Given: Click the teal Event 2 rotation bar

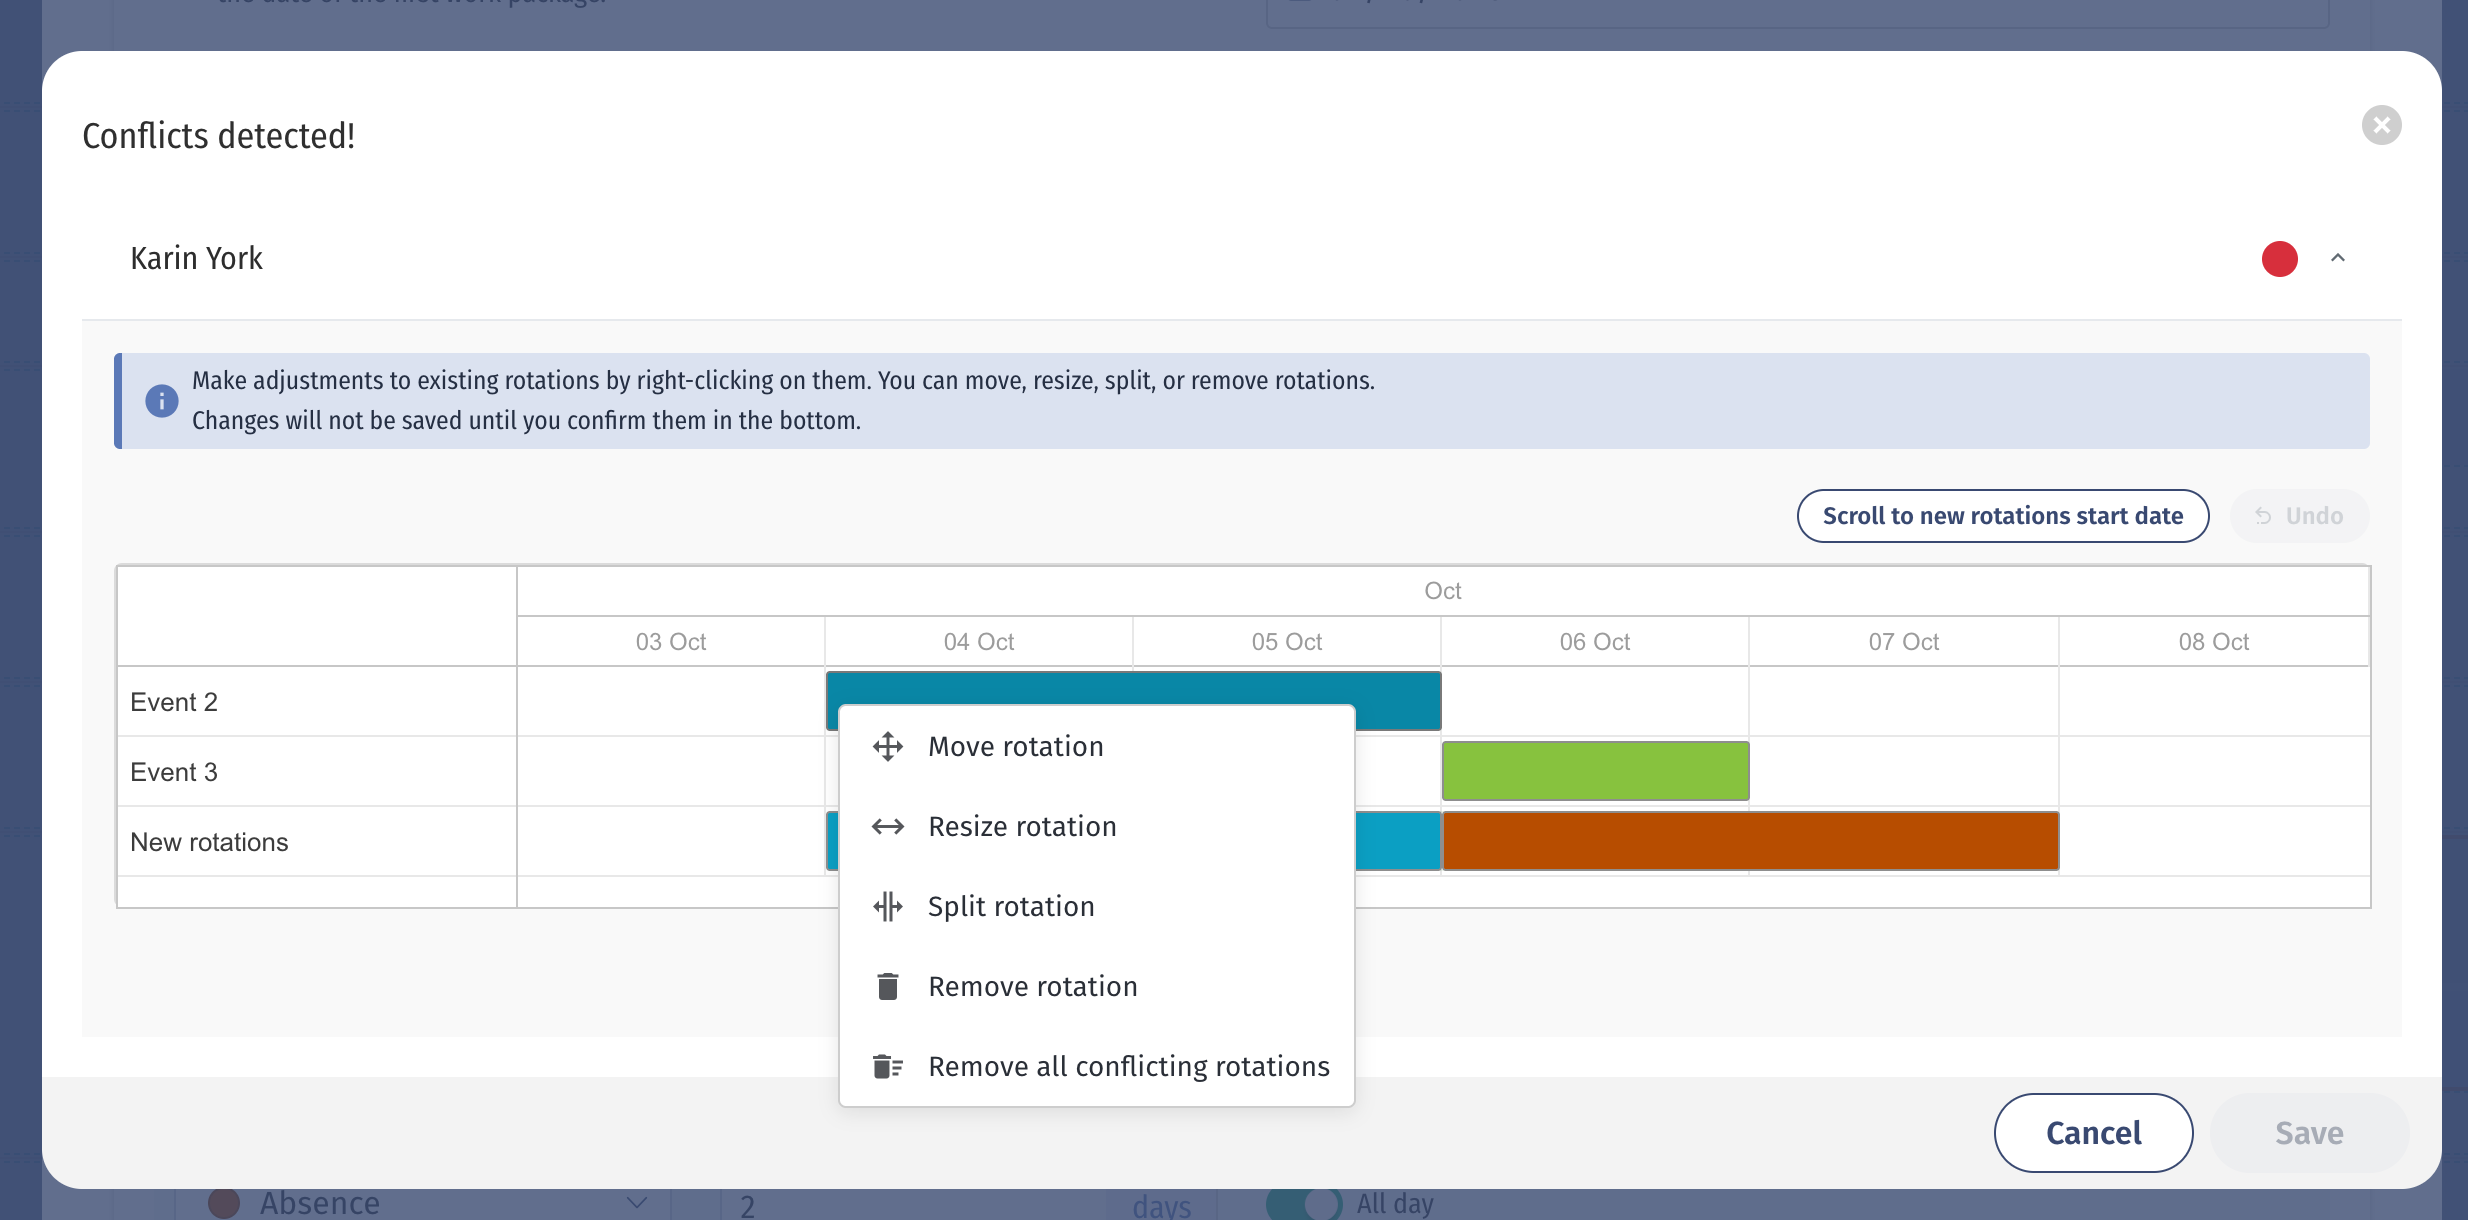Looking at the screenshot, I should click(x=1133, y=688).
